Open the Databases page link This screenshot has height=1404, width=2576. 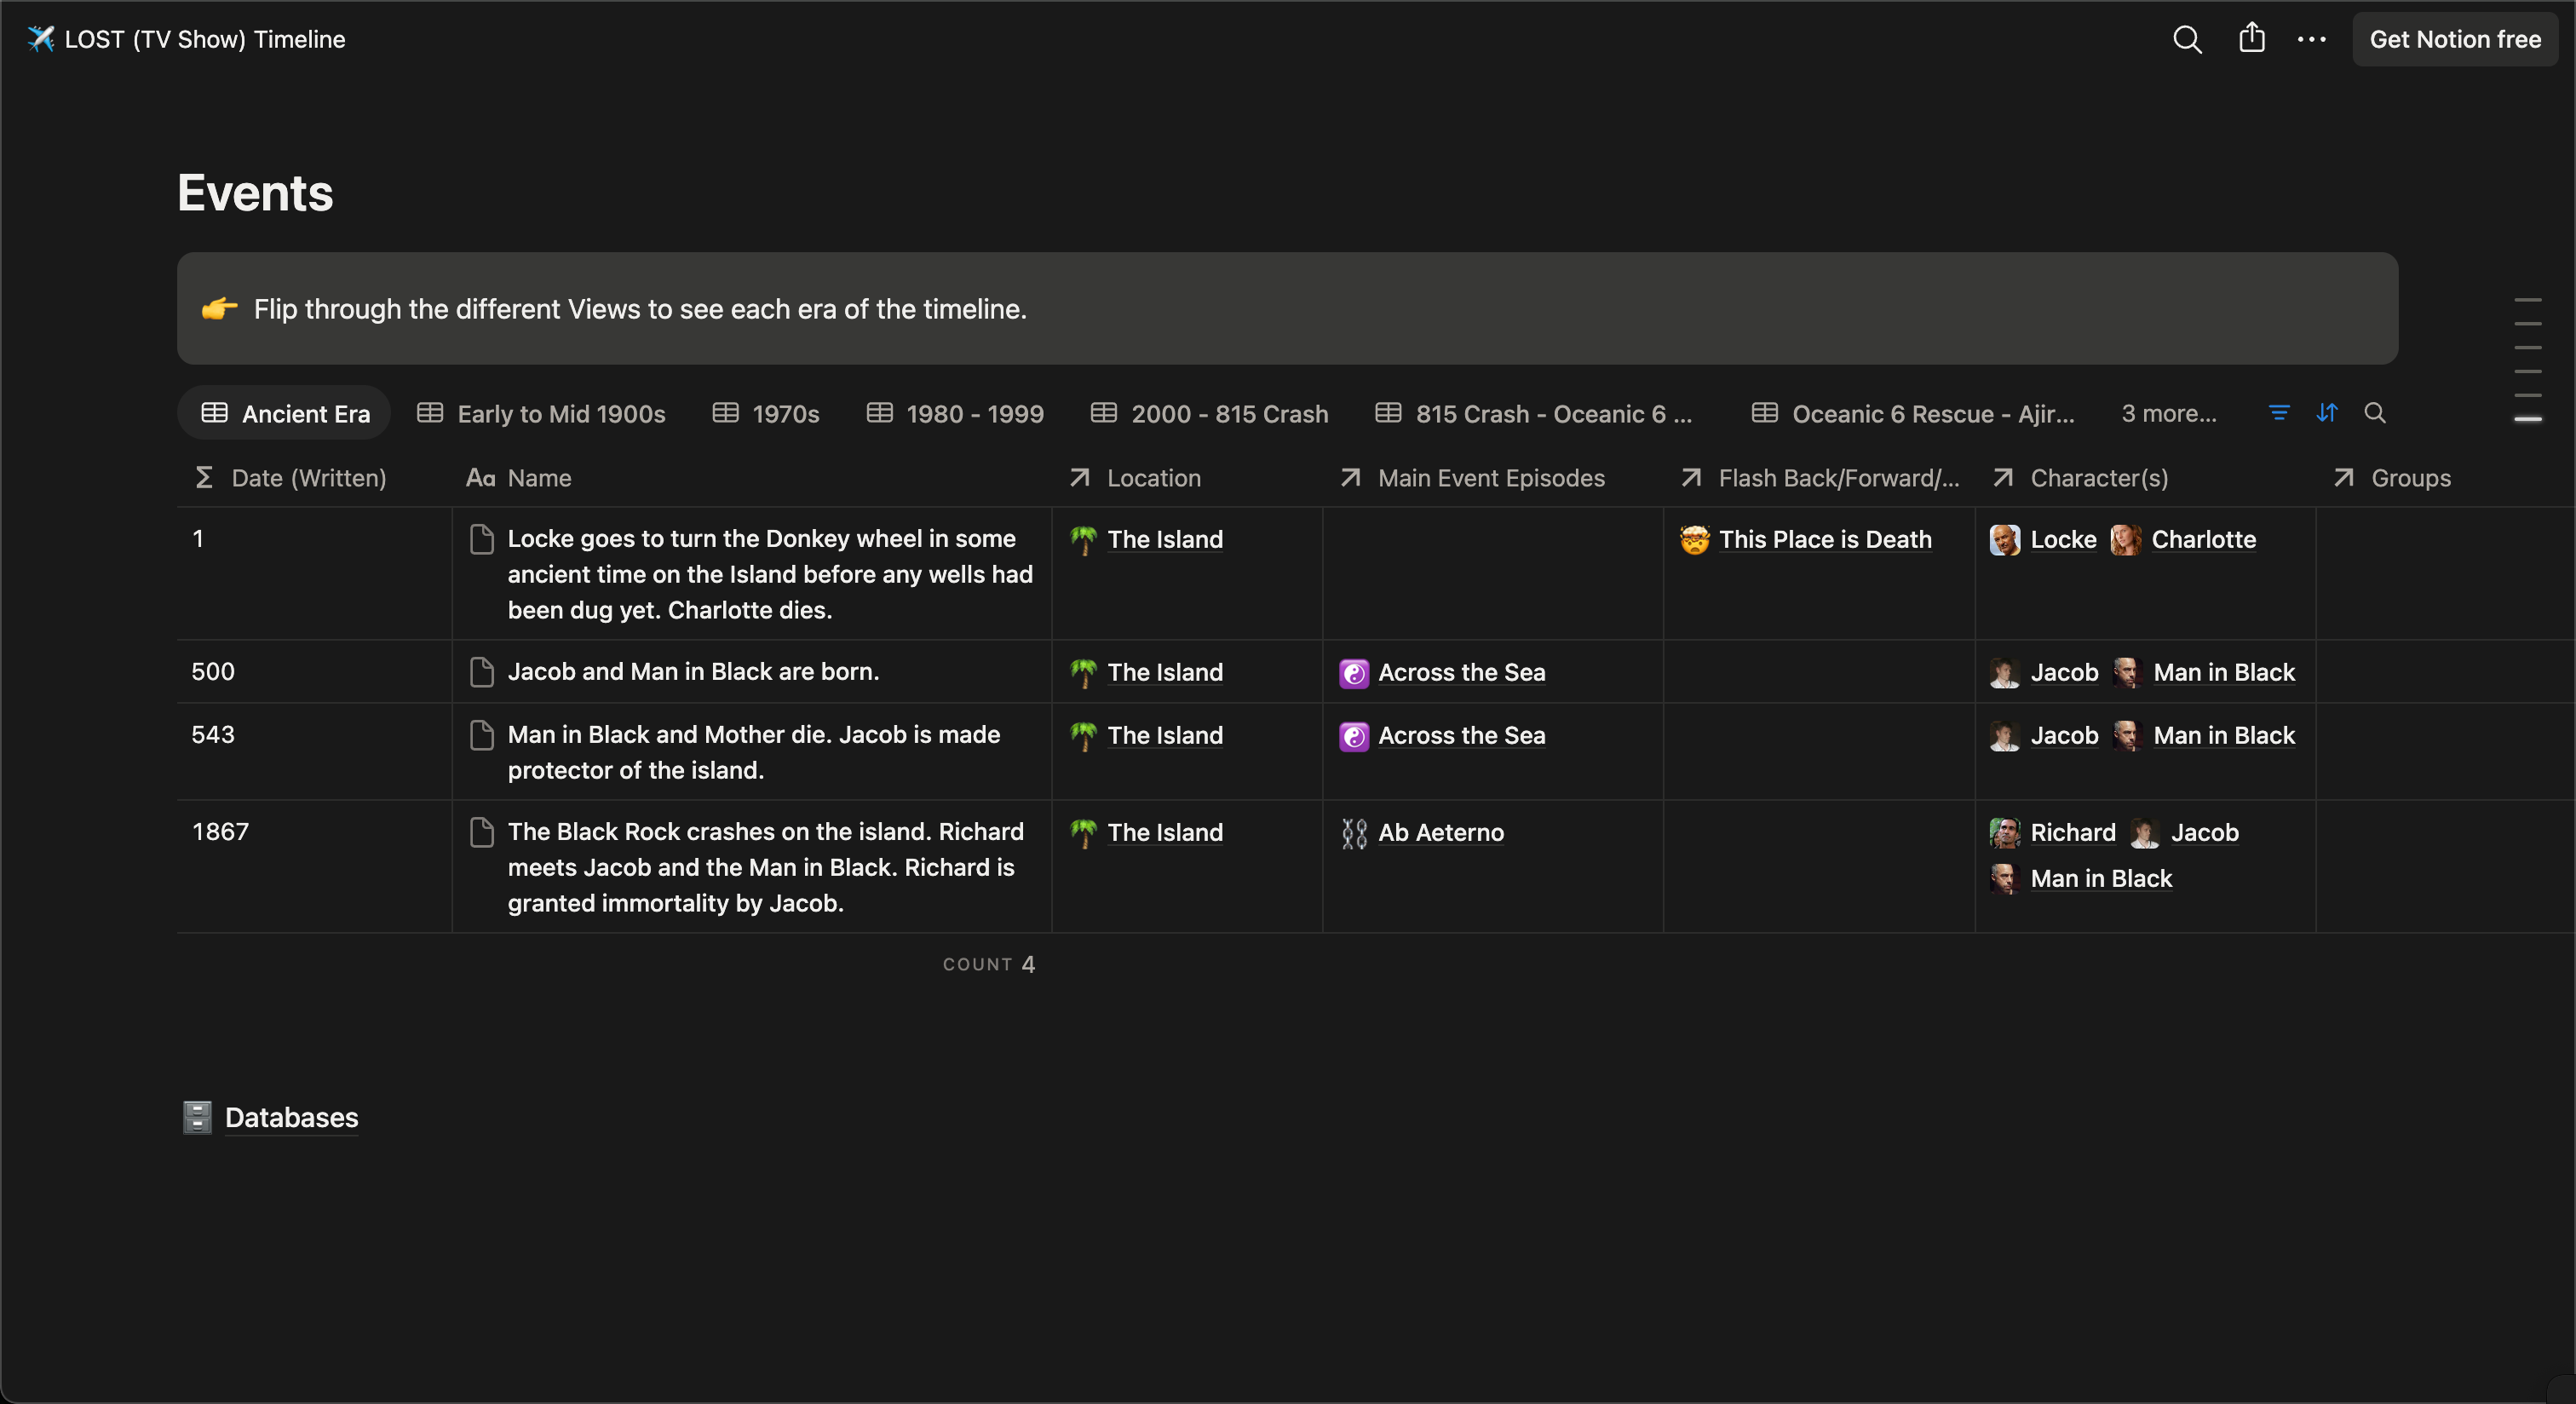tap(291, 1117)
